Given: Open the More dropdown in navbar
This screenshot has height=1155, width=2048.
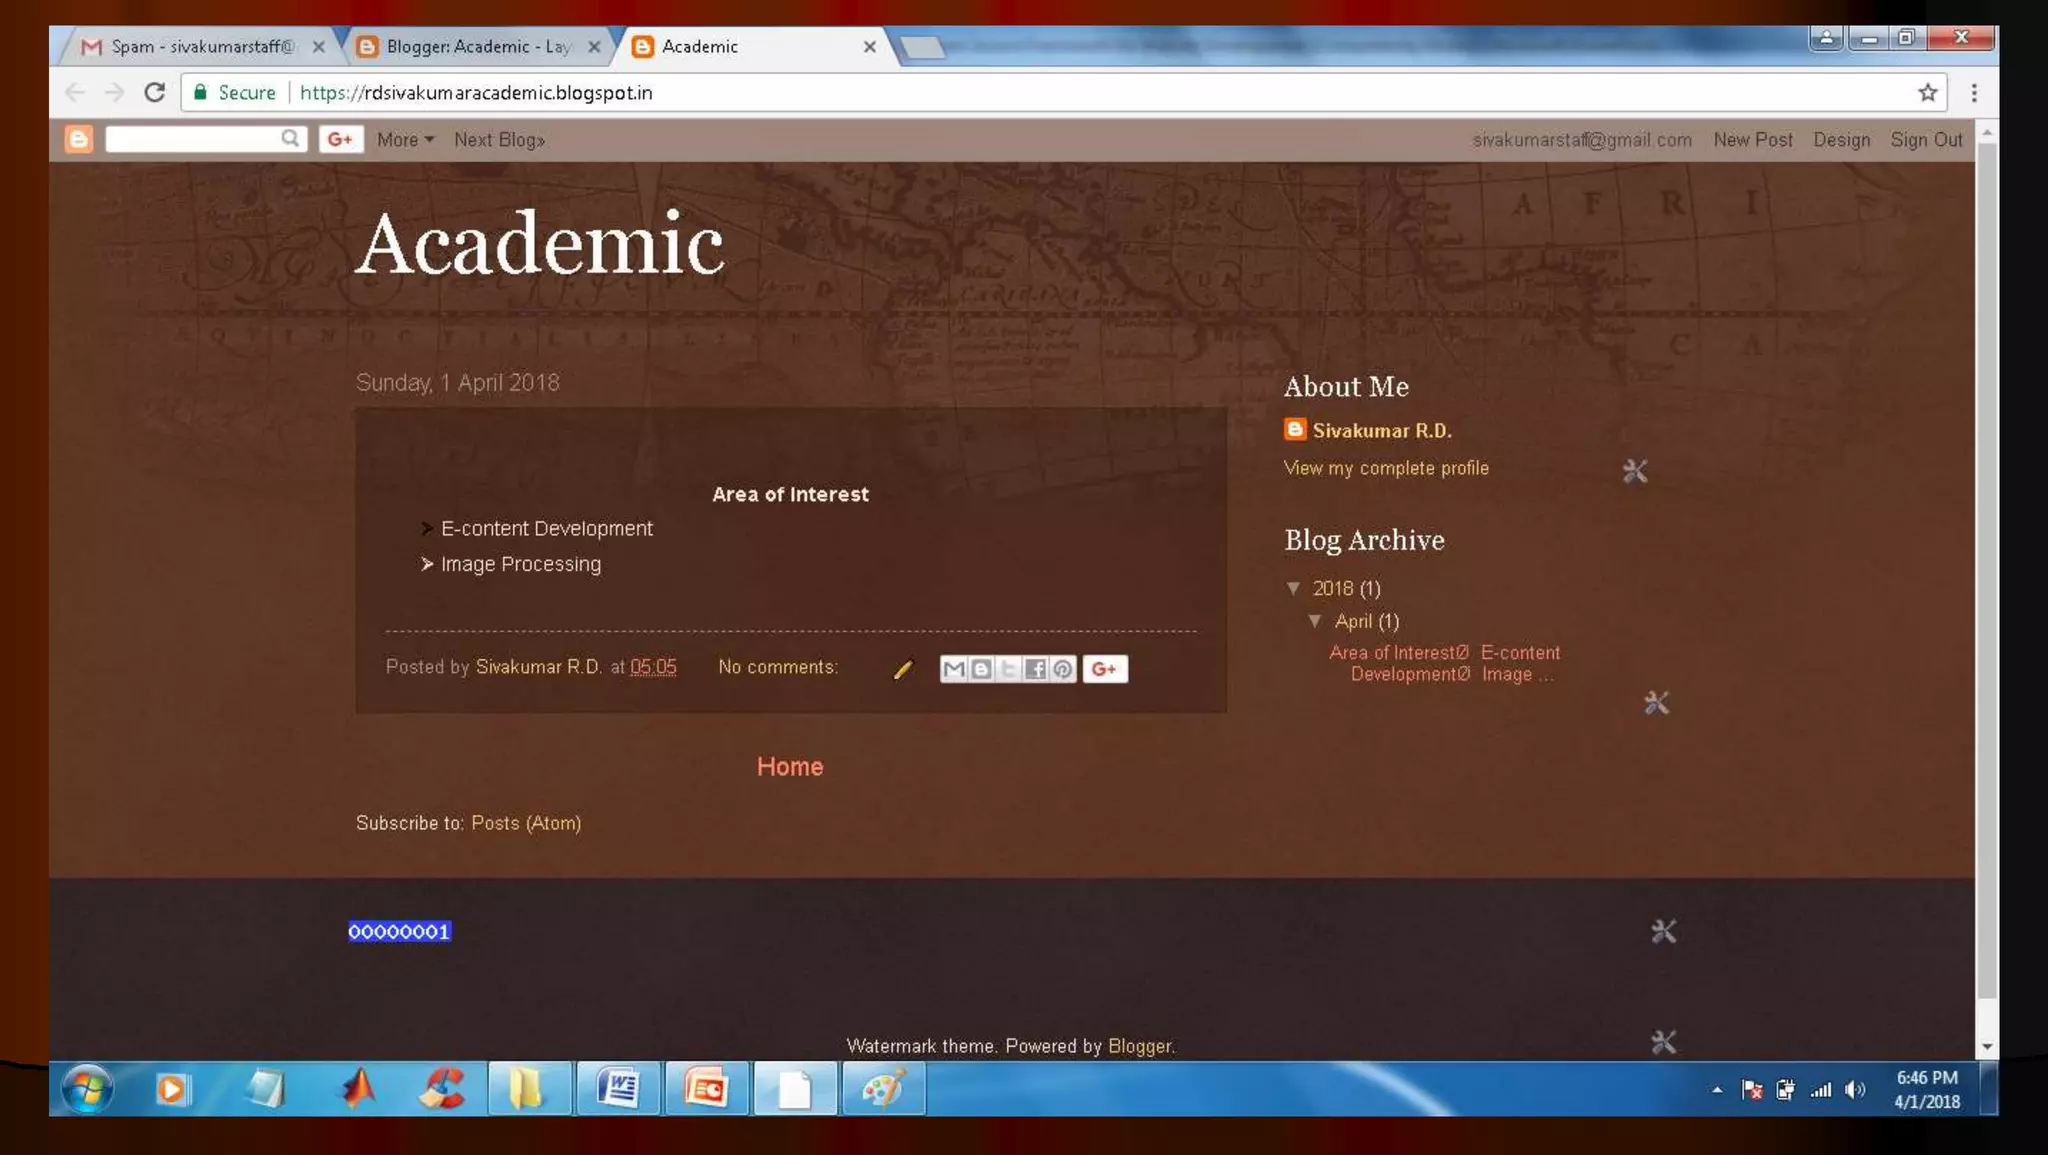Looking at the screenshot, I should [x=405, y=140].
